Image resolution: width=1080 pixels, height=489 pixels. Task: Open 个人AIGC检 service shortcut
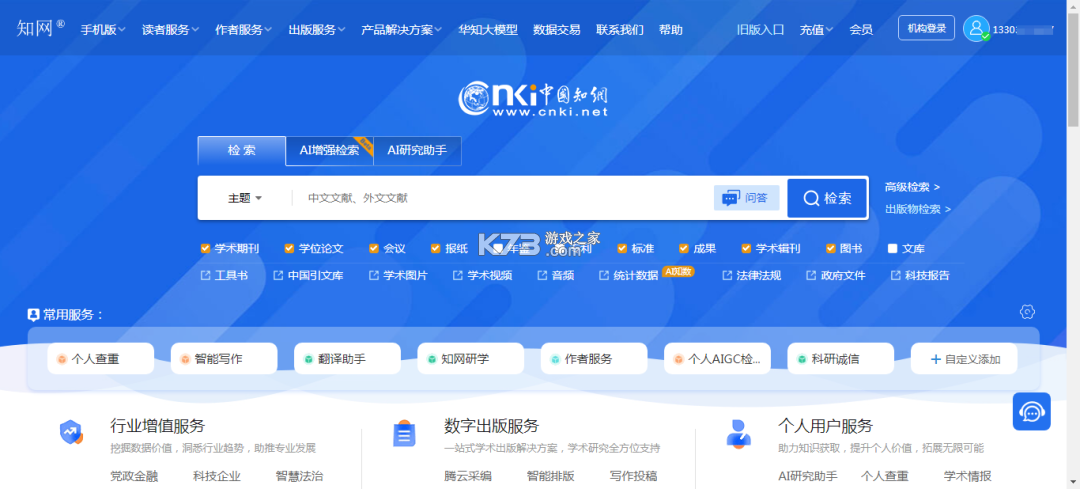point(717,359)
